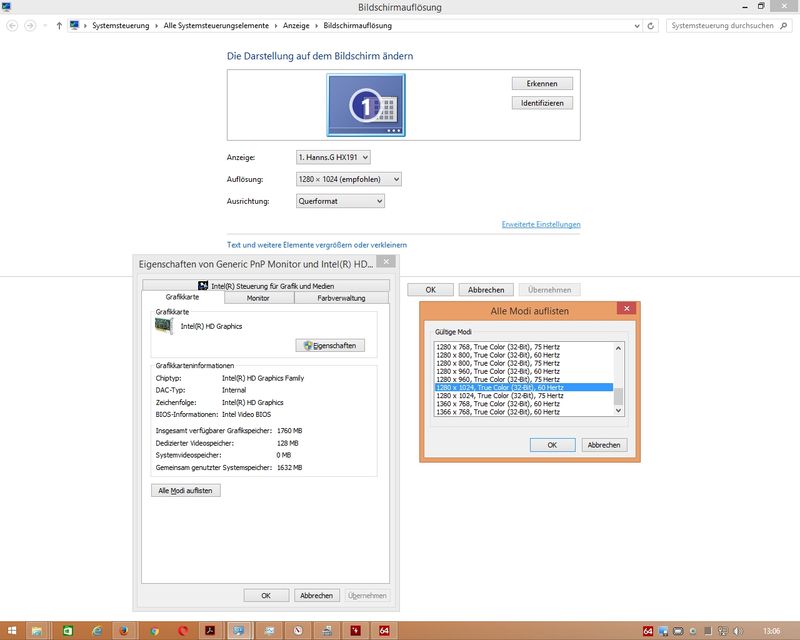Click Abbrechen in the Eigenschaften dialog
Viewport: 800px width, 640px height.
[316, 596]
